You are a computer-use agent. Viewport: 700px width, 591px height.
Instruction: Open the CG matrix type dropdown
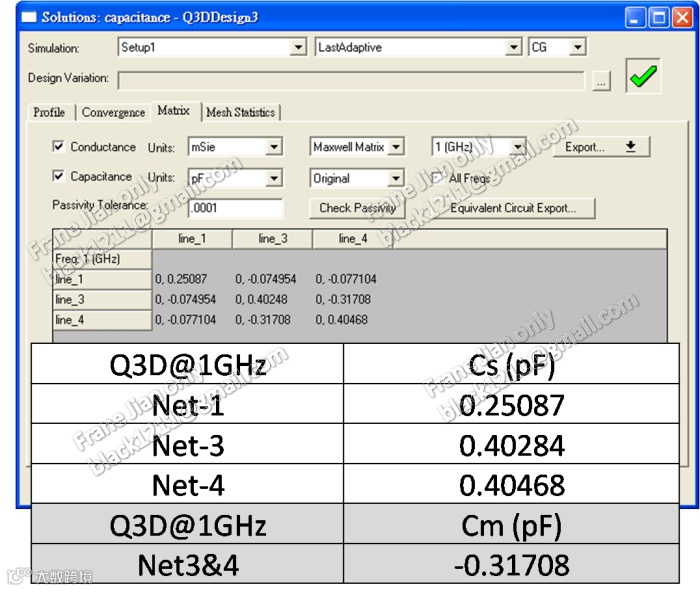(578, 47)
